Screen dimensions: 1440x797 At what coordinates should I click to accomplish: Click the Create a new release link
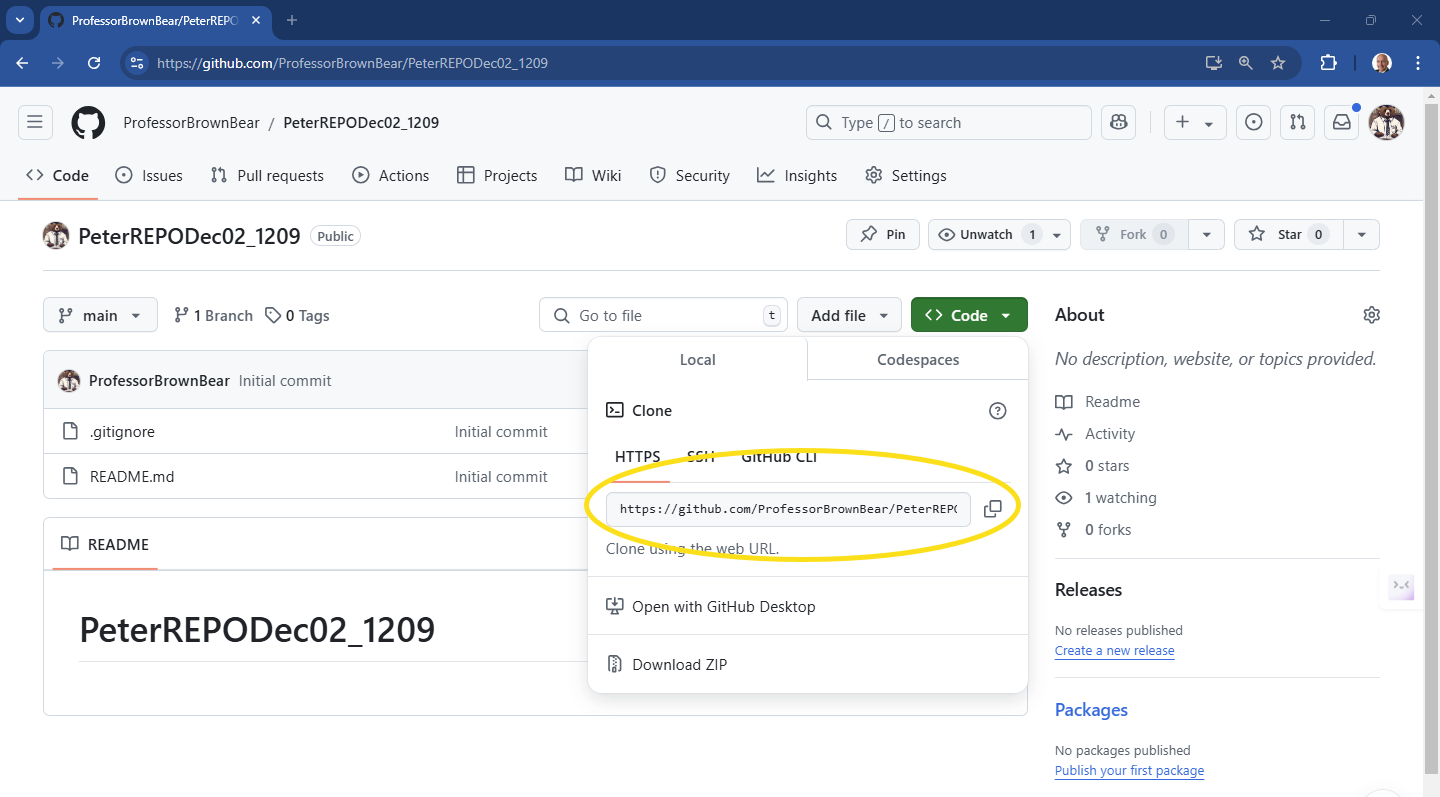[x=1114, y=651]
